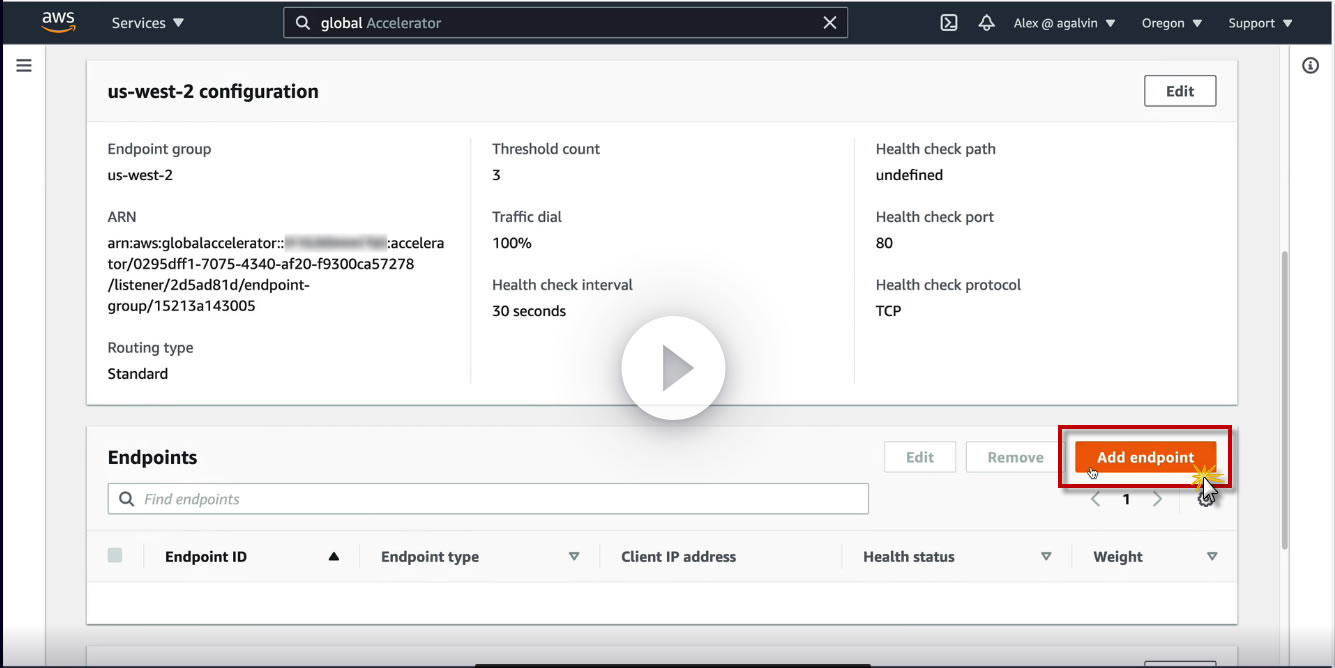Play the video with center play button
This screenshot has height=668, width=1335.
click(x=673, y=369)
